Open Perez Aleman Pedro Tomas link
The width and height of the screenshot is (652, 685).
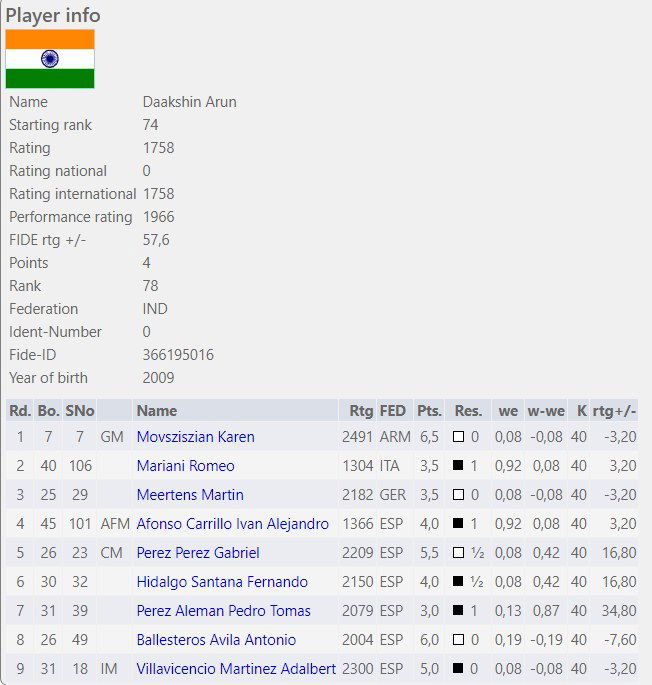223,611
